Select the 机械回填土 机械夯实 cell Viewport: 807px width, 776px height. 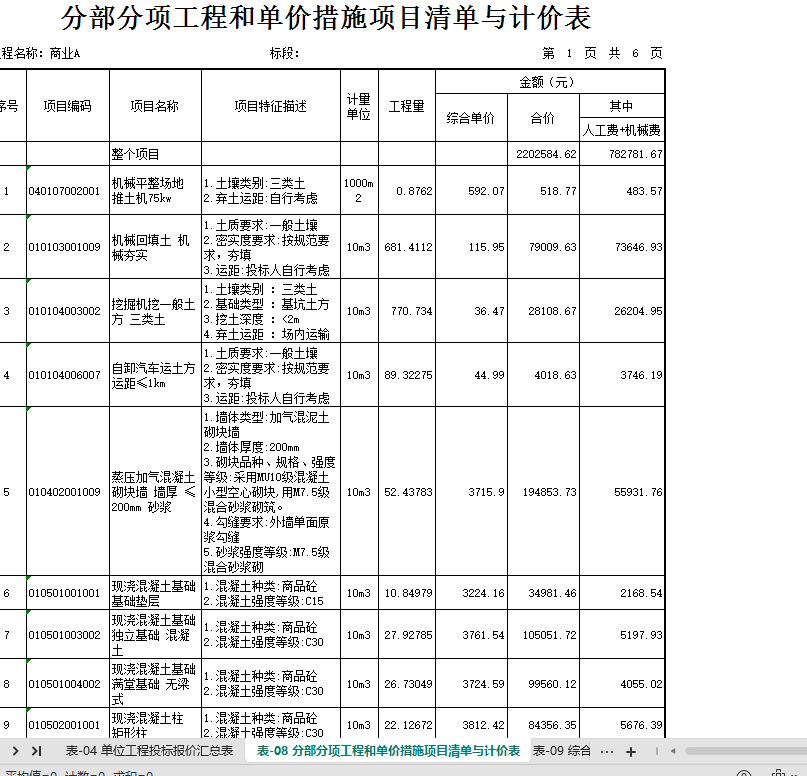tap(155, 246)
